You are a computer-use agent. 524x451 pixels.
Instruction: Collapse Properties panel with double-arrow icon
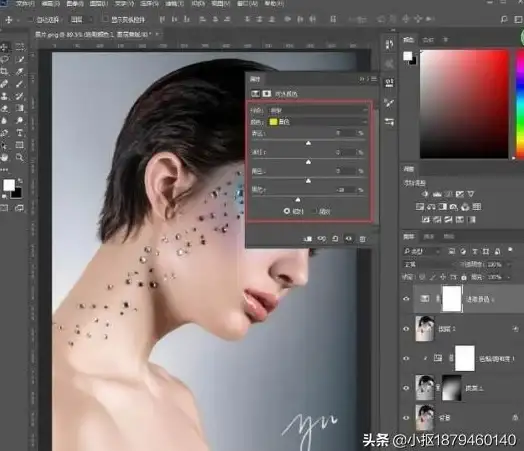click(x=362, y=79)
